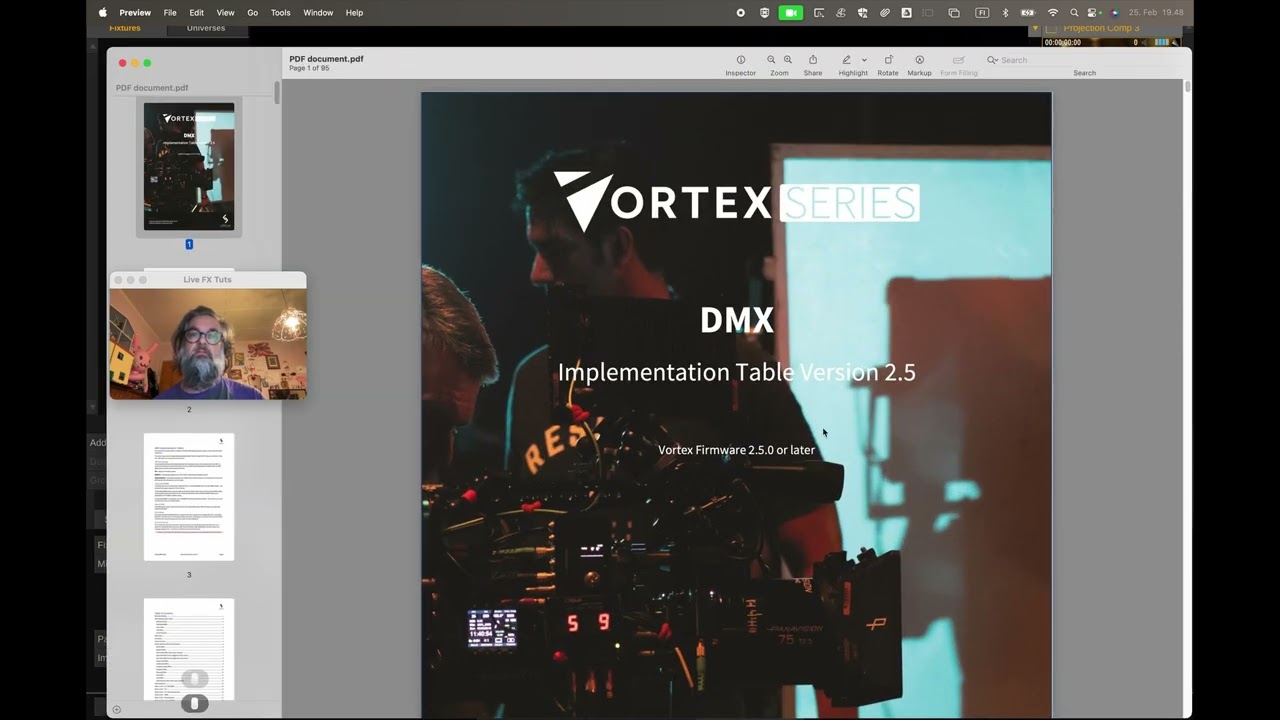
Task: Switch to Fixtures tab in background window
Action: coord(125,28)
